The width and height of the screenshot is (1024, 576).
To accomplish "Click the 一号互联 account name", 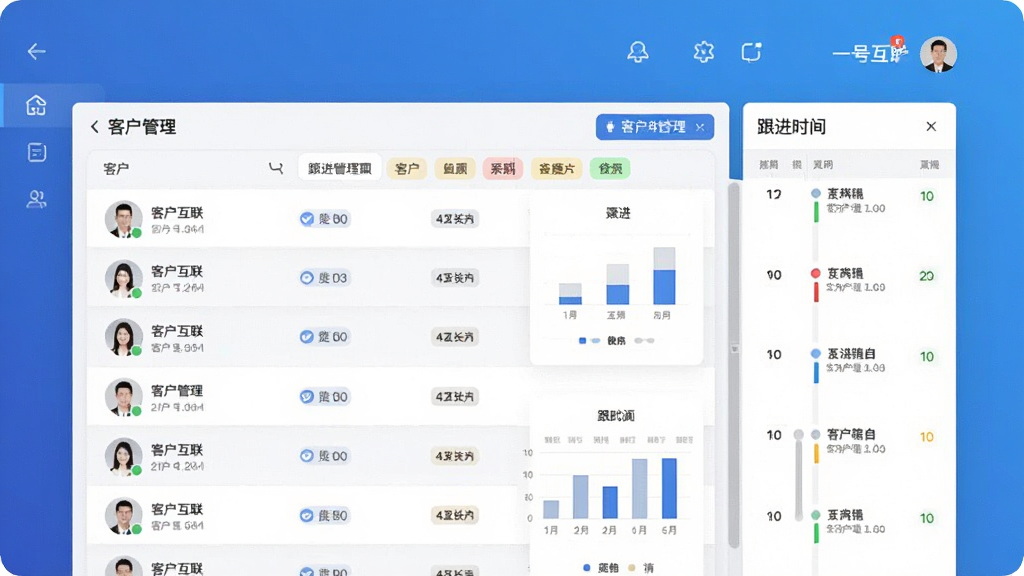I will tap(869, 54).
